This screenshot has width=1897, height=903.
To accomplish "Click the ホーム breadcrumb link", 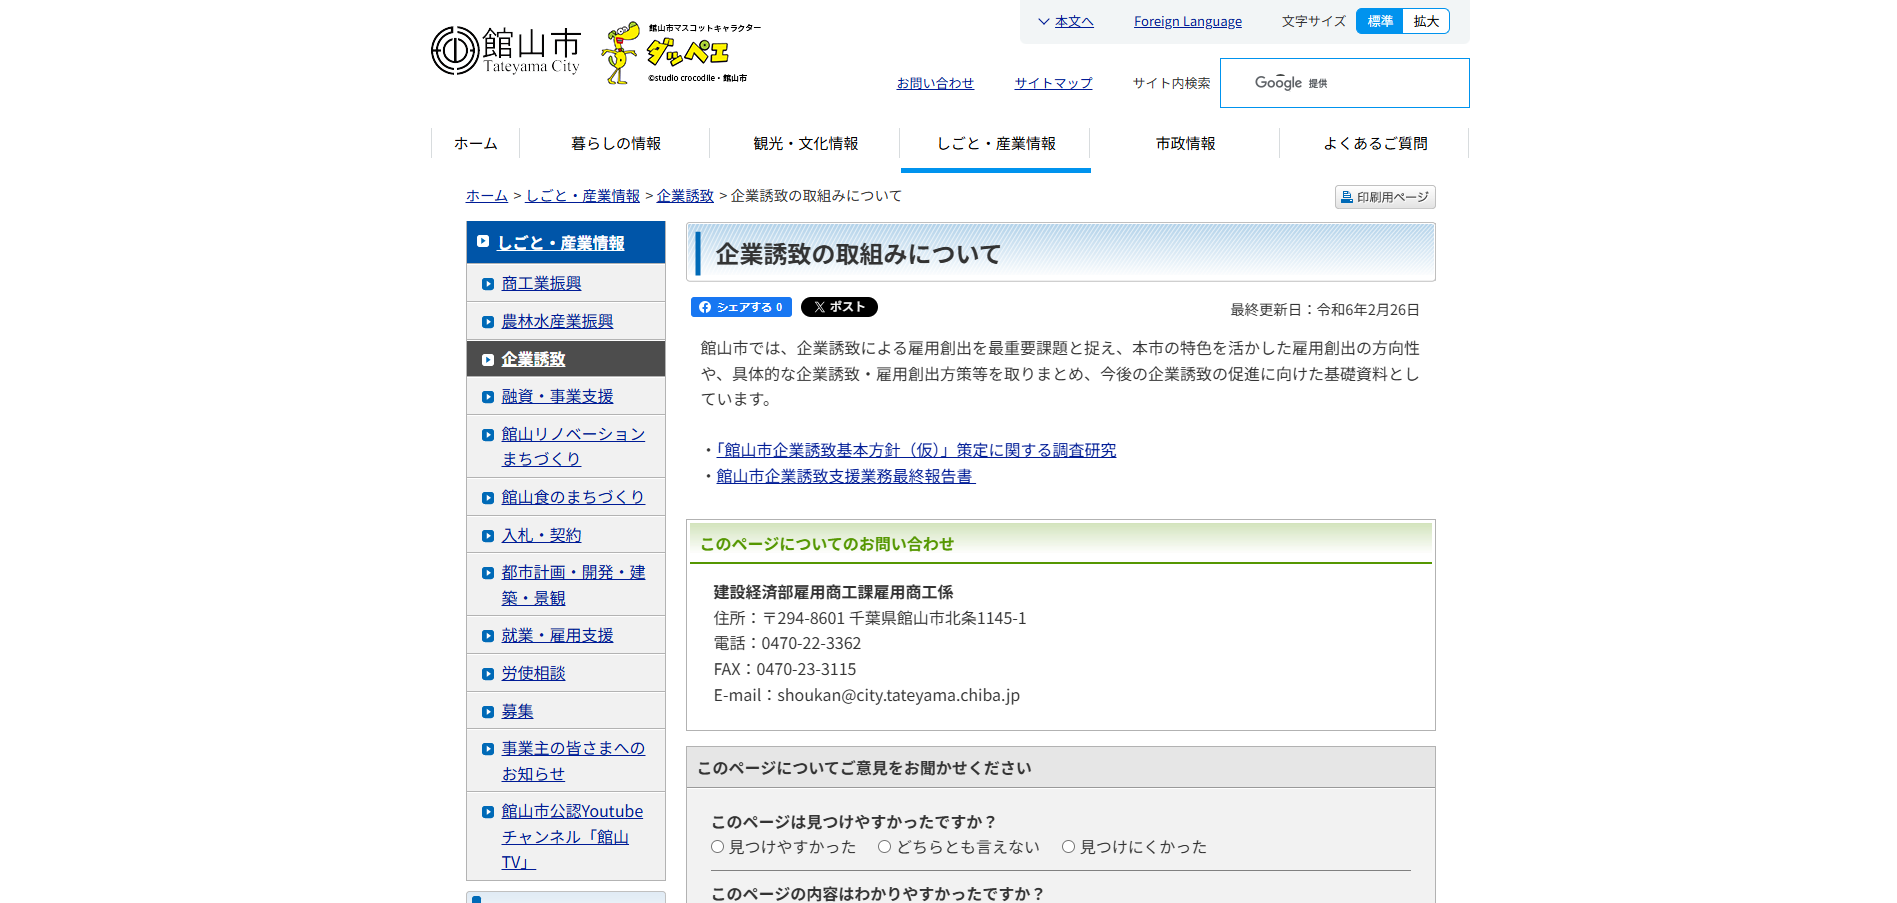I will pos(487,195).
